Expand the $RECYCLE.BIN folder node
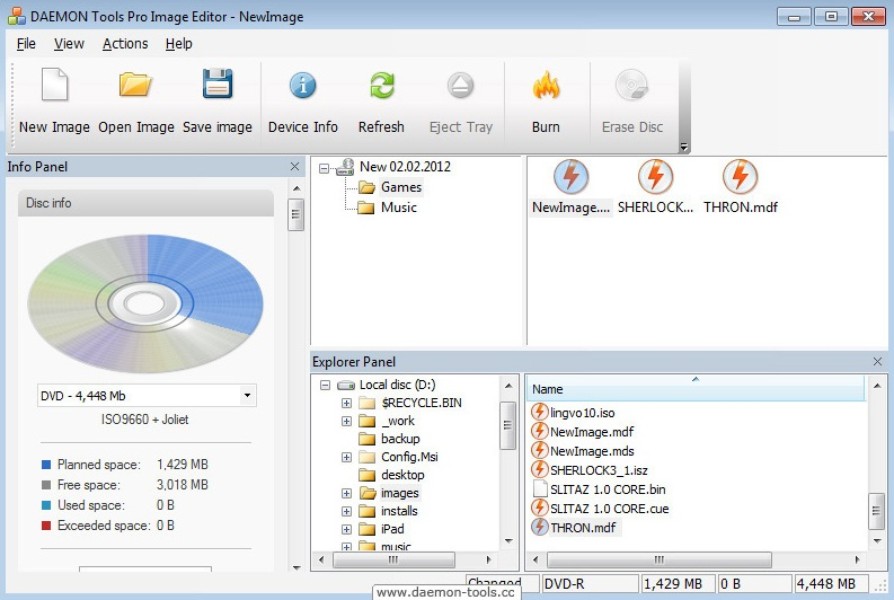Viewport: 894px width, 600px height. click(347, 403)
